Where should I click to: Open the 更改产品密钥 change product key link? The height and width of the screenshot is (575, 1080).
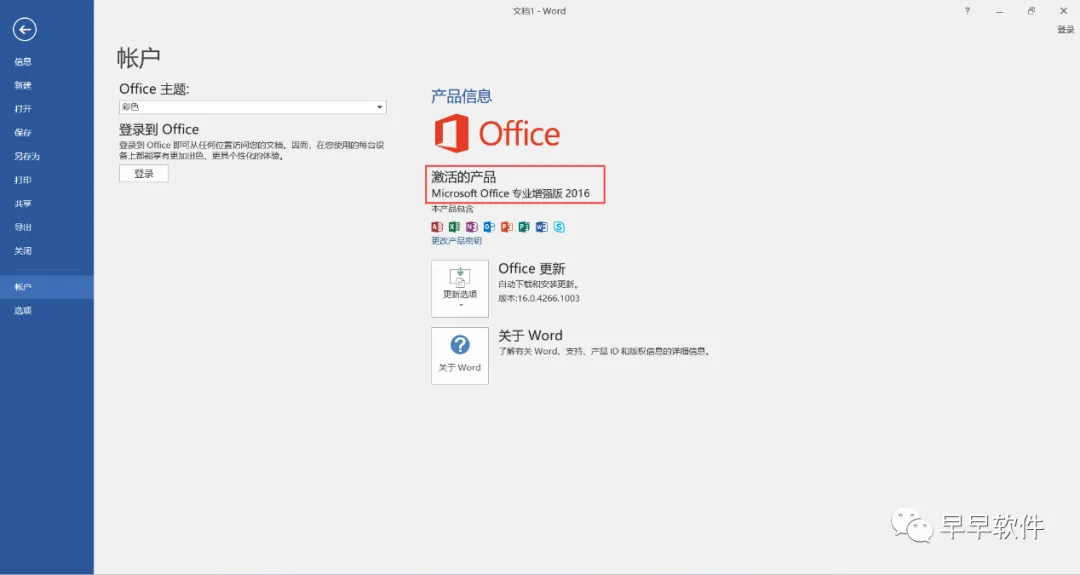tap(456, 241)
